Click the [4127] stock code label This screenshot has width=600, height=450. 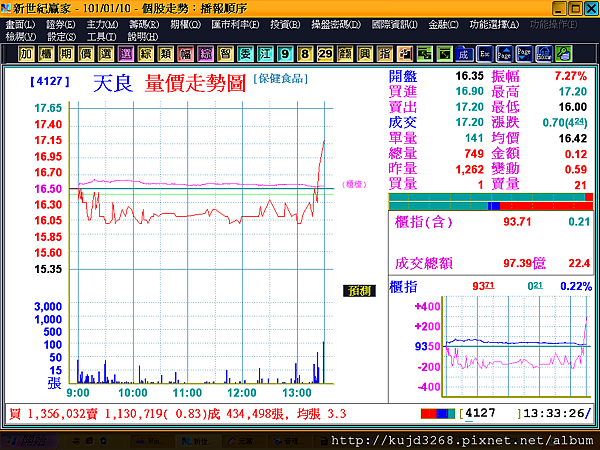click(50, 81)
